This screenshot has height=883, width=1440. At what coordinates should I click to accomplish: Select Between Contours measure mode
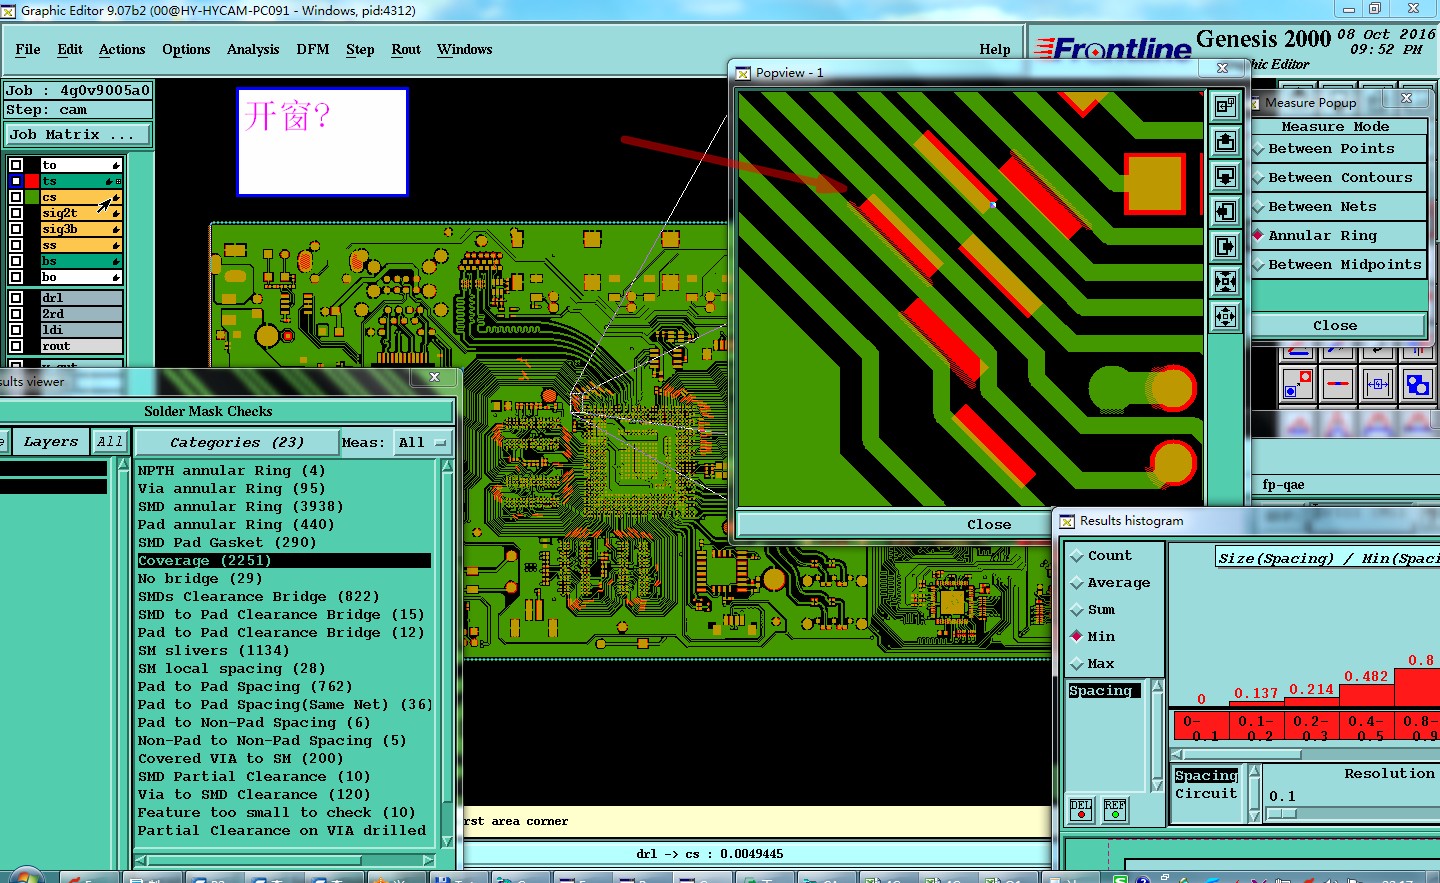pos(1339,177)
